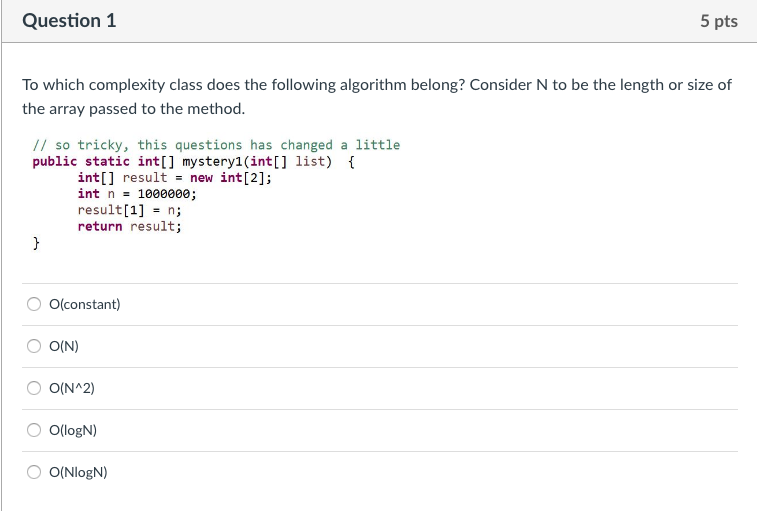Click the 'return result;' code line
757x511 pixels.
[129, 227]
